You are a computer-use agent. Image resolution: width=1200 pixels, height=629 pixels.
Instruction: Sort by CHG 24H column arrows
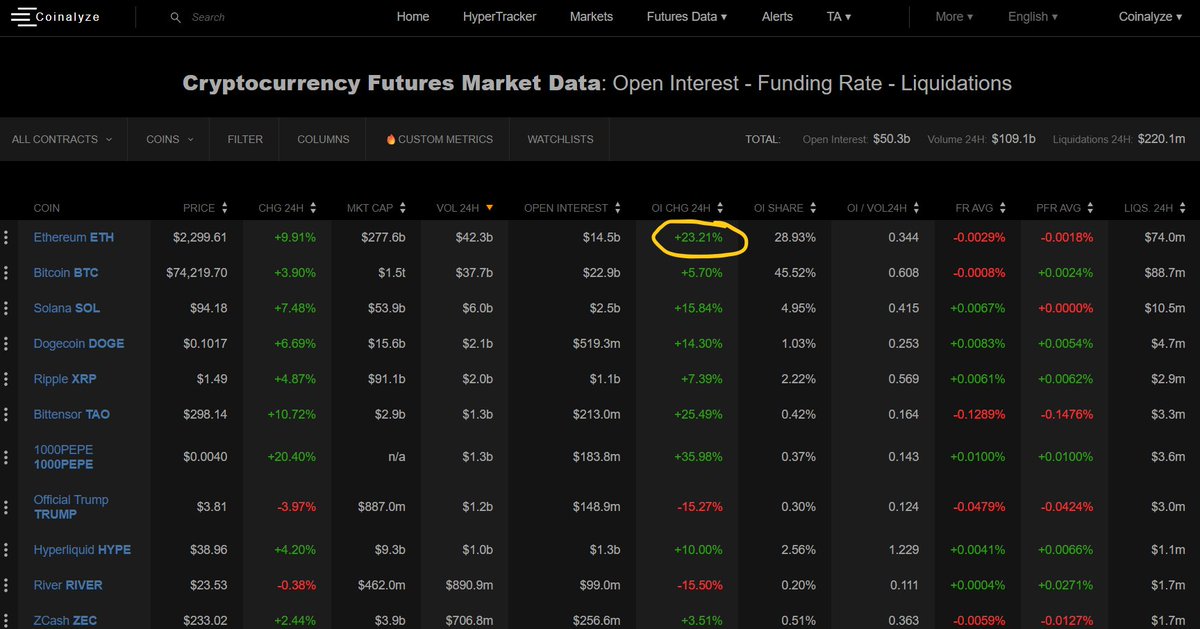pos(313,208)
